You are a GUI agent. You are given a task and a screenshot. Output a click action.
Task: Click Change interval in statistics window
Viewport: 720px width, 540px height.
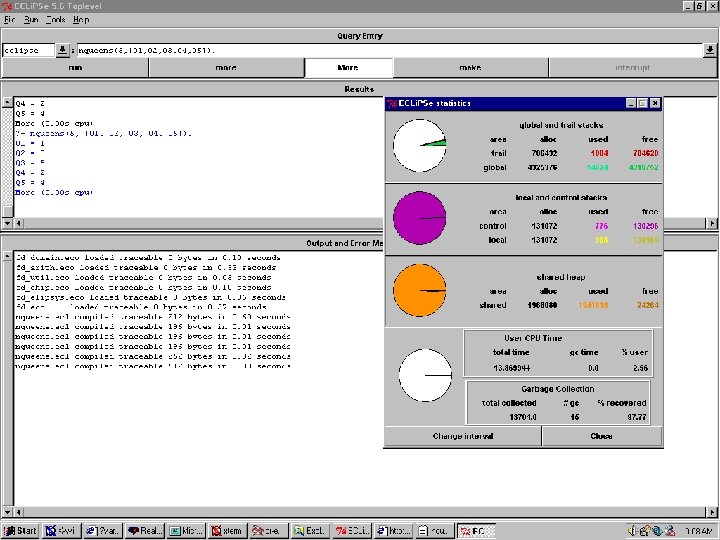click(x=463, y=436)
